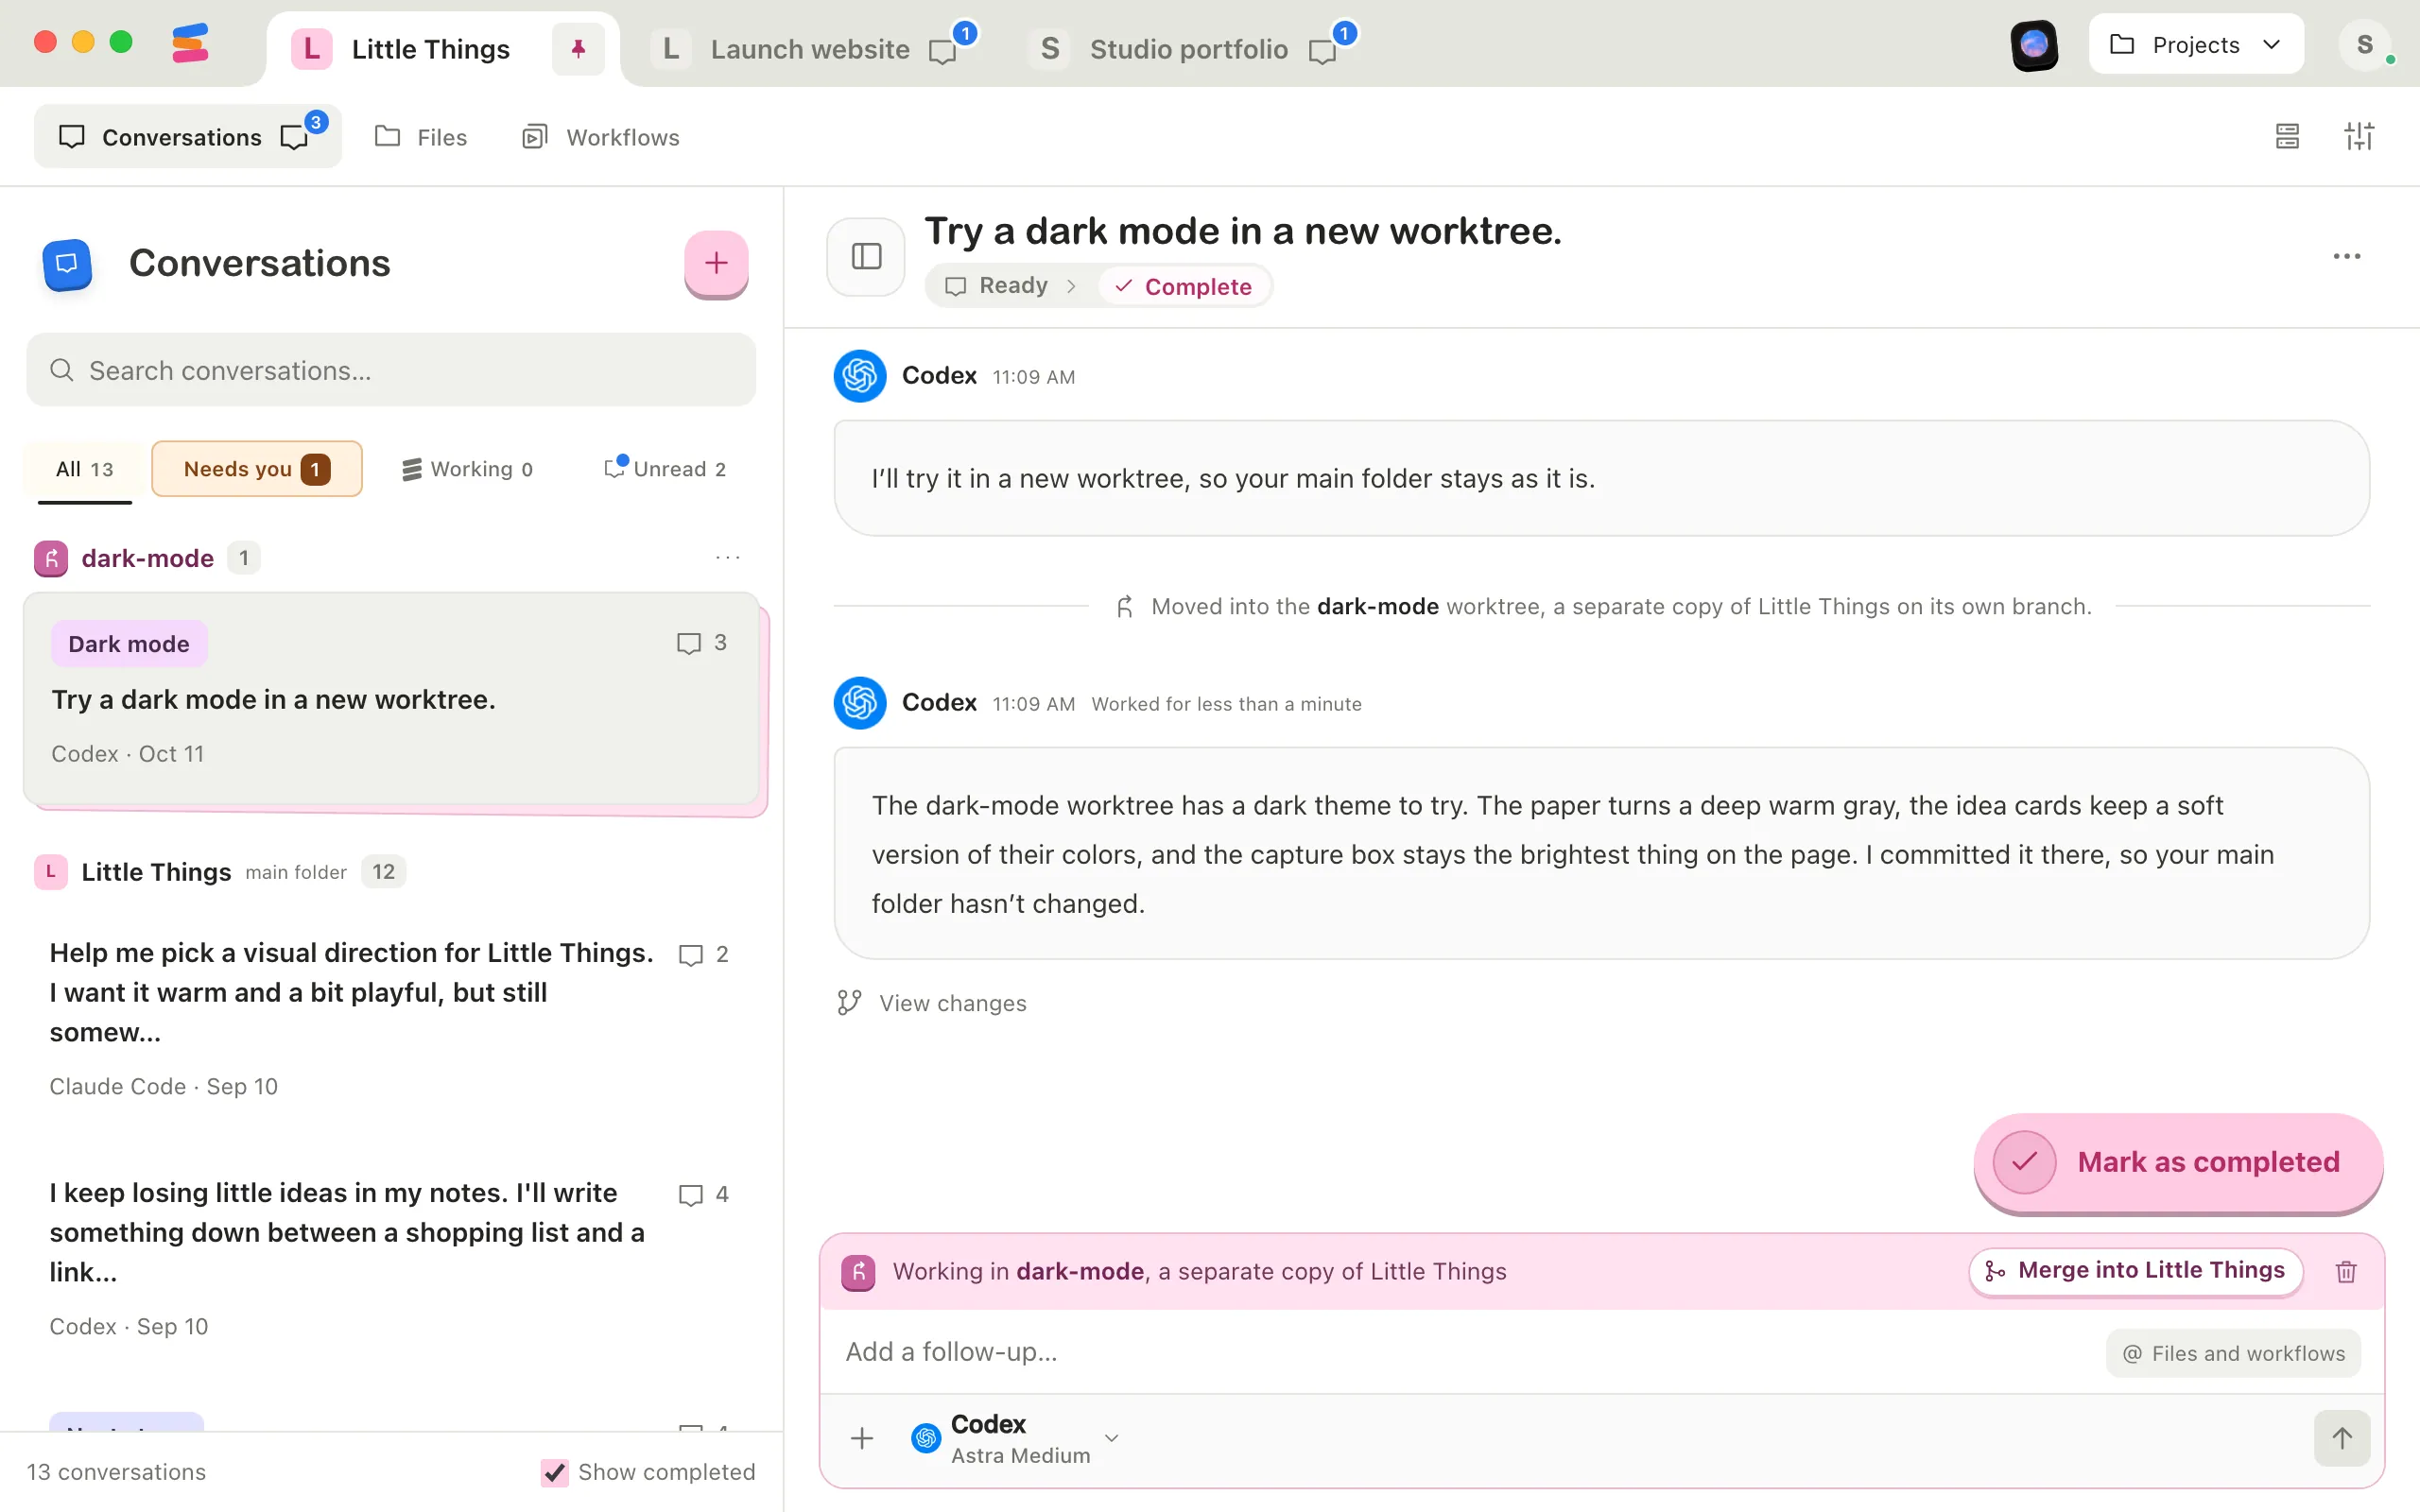The image size is (2420, 1512).
Task: Filter conversations by Working
Action: click(467, 469)
